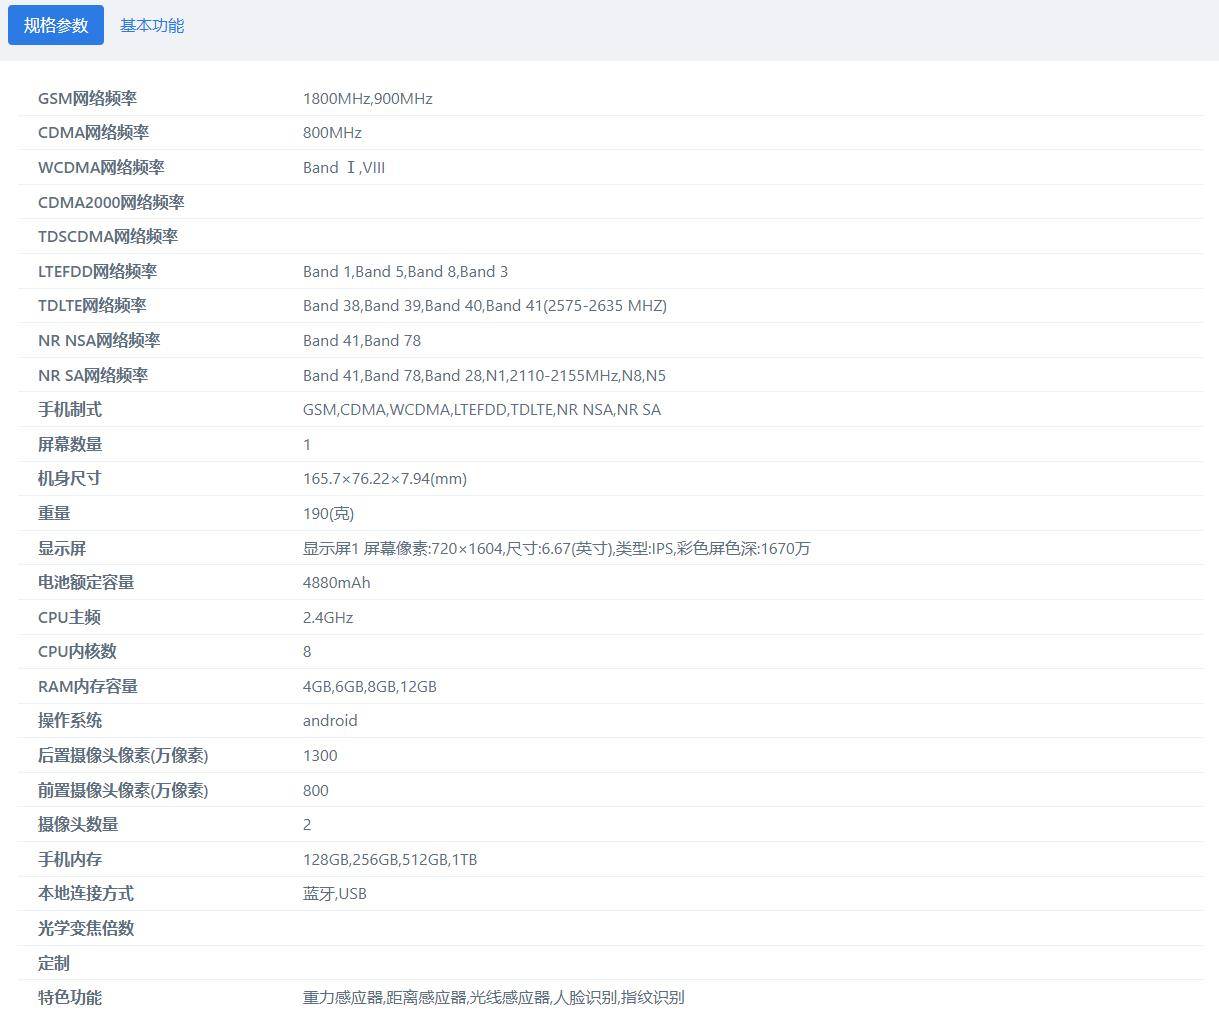Click the NR NSA网络频率 label
The image size is (1219, 1011).
[x=99, y=340]
